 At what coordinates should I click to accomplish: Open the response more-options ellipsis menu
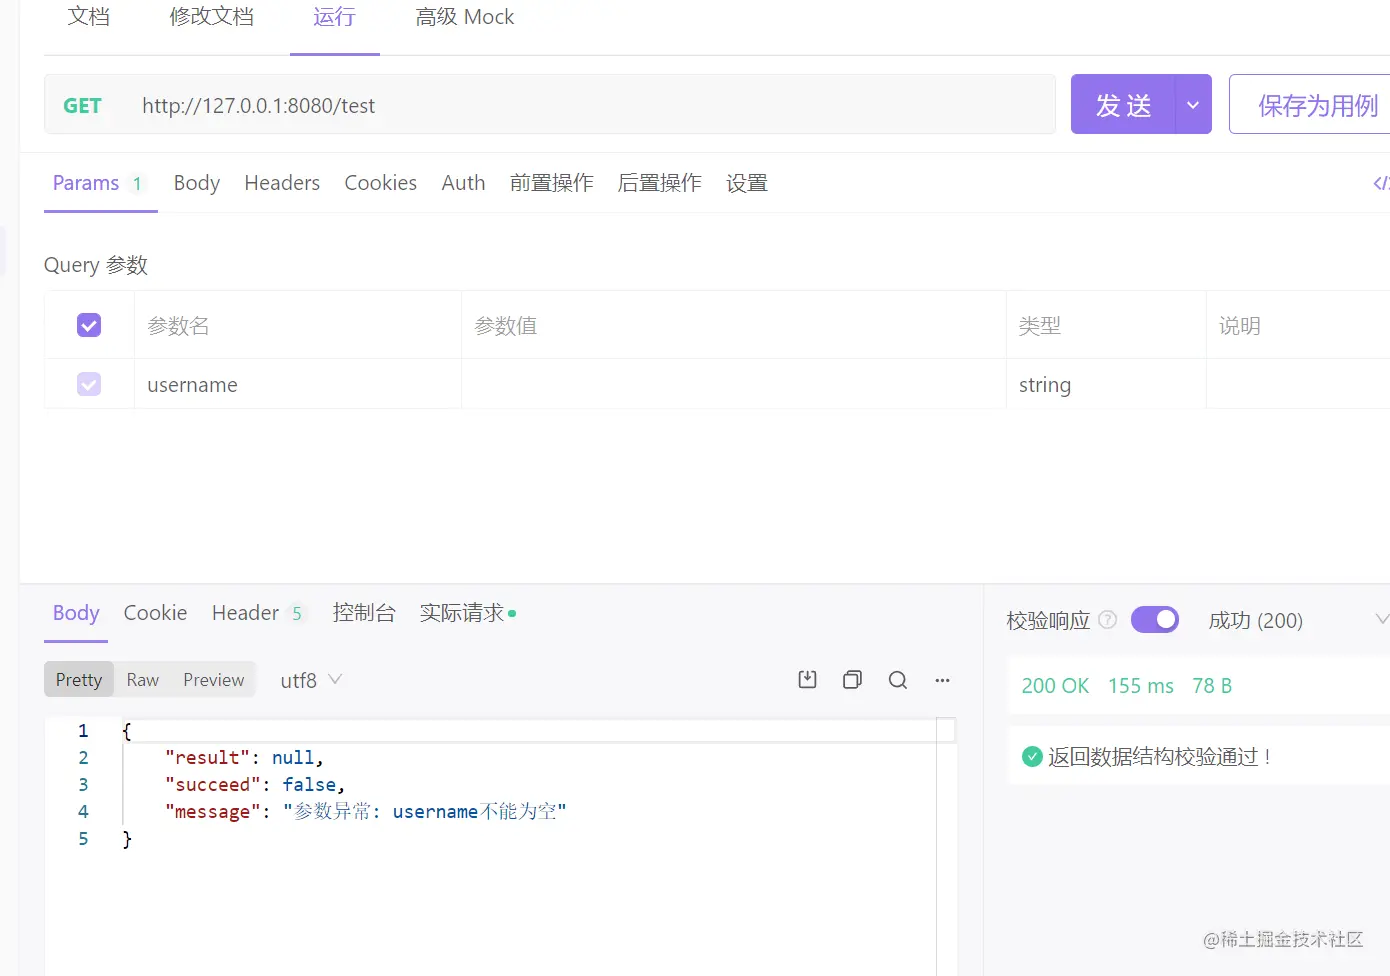pos(942,680)
